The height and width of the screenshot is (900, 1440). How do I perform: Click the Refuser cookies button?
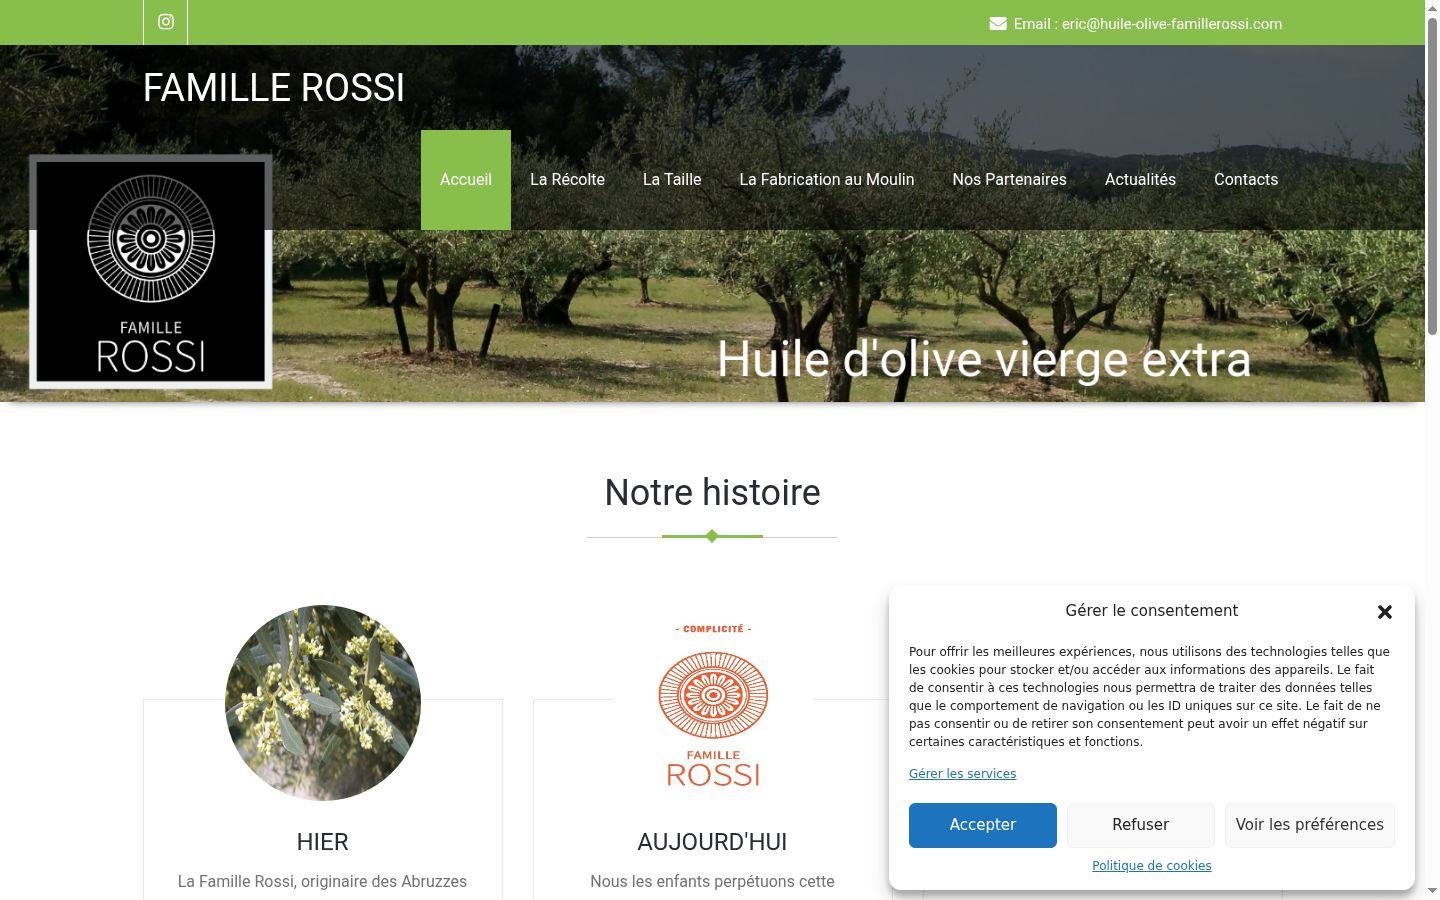(1141, 825)
